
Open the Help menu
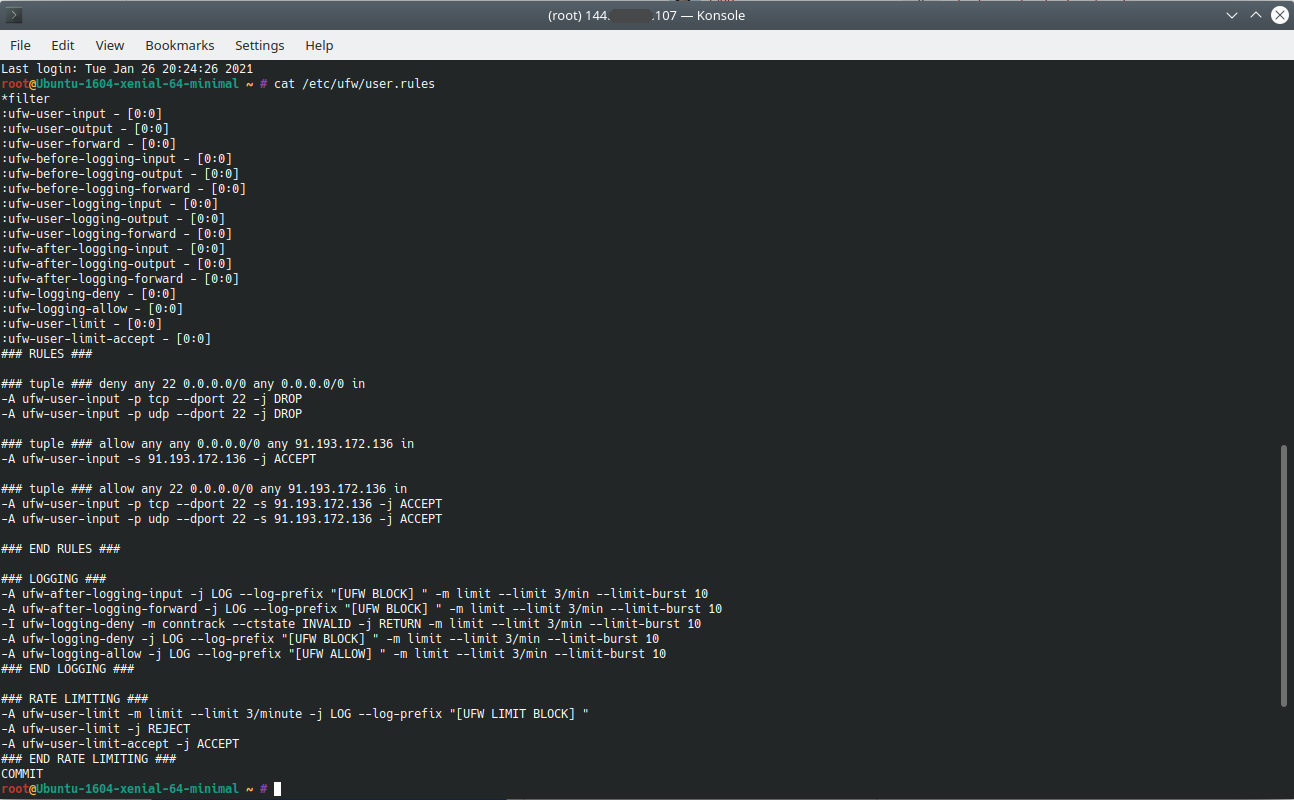coord(319,45)
